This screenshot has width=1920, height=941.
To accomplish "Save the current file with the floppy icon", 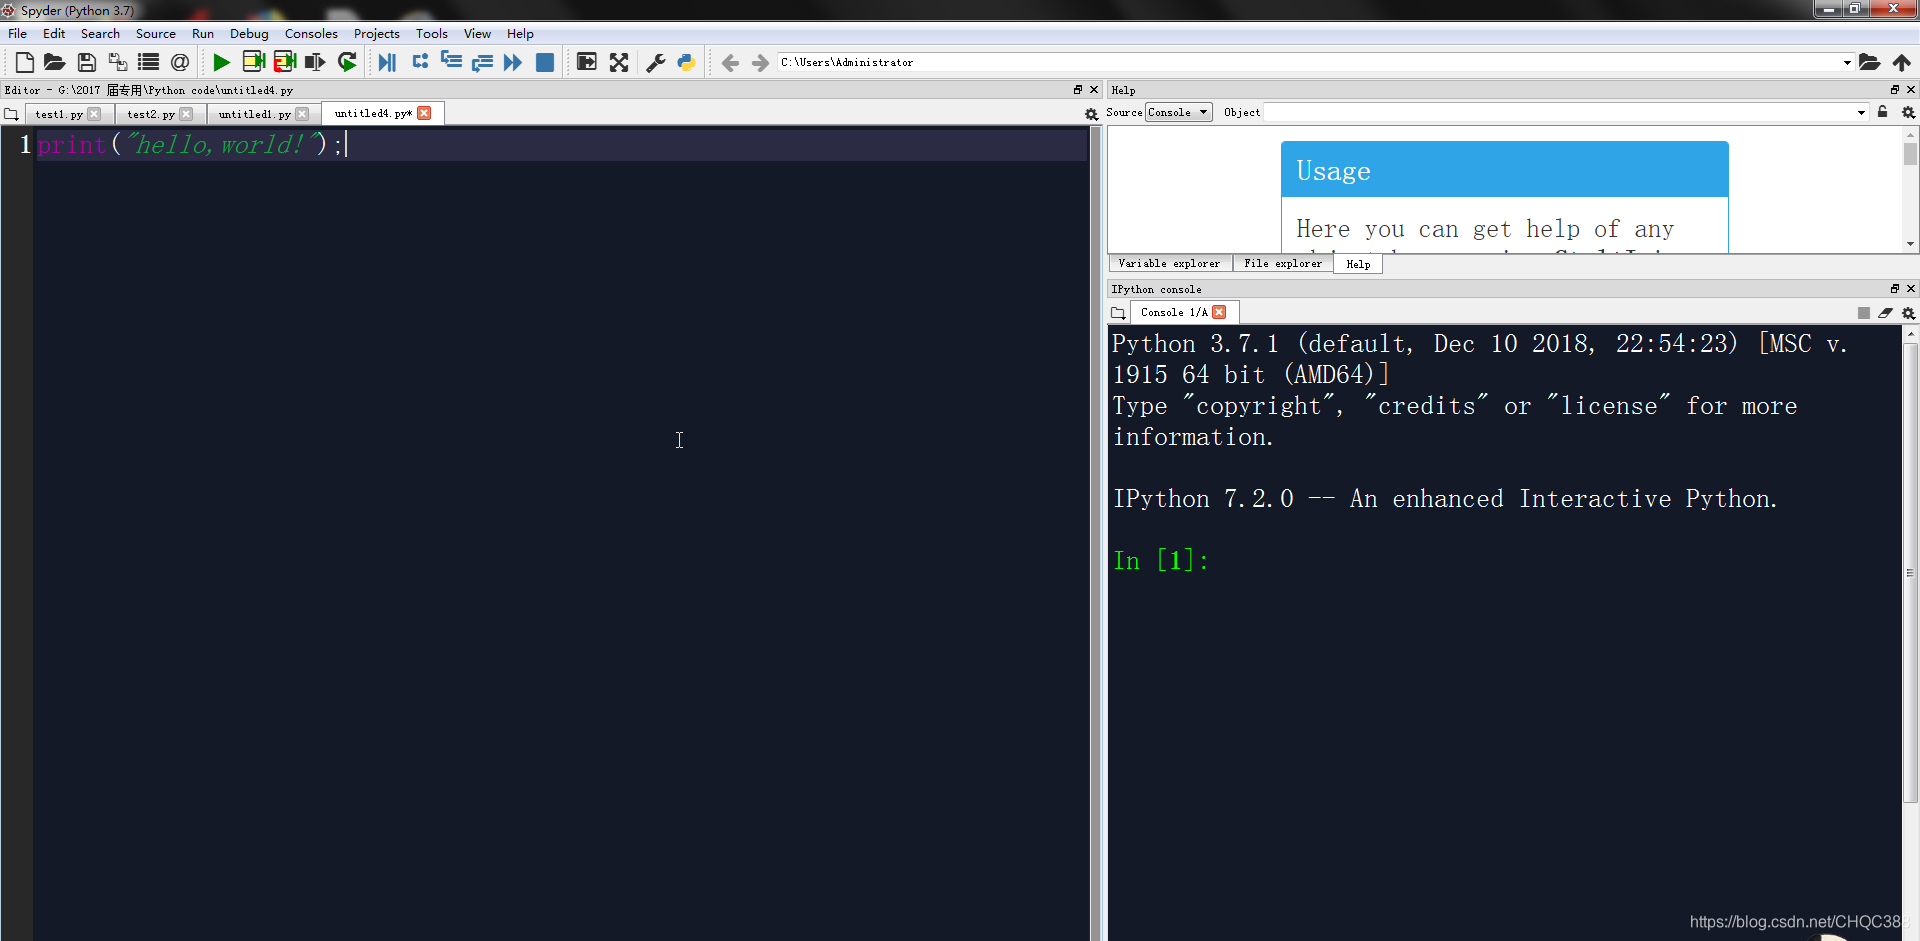I will (x=87, y=62).
